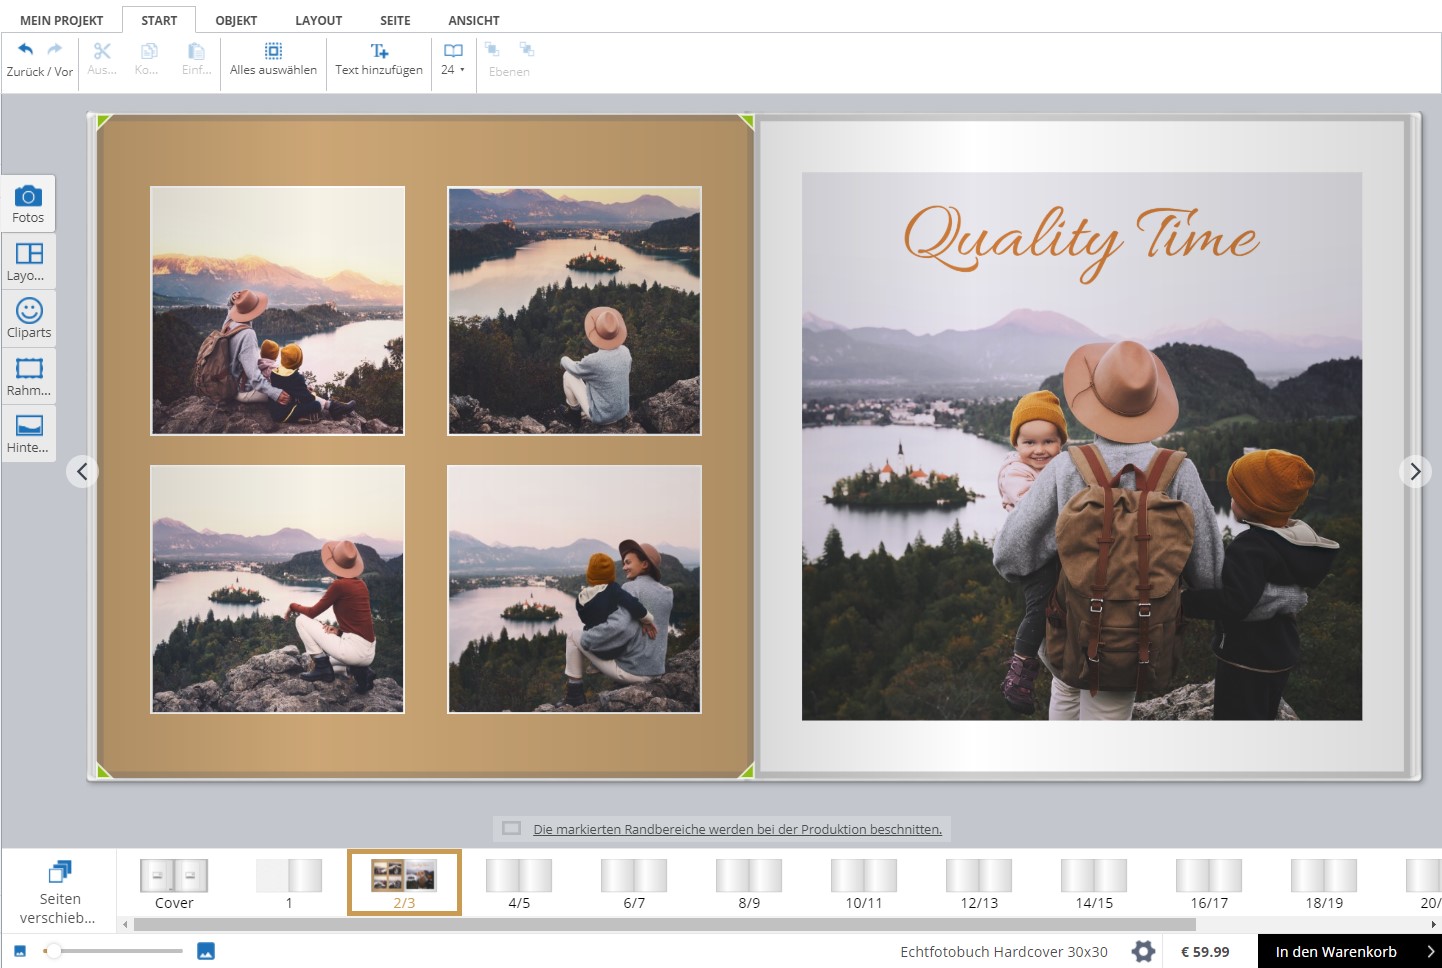Viewport: 1442px width, 968px height.
Task: Go to next page spread arrow
Action: tap(1414, 471)
